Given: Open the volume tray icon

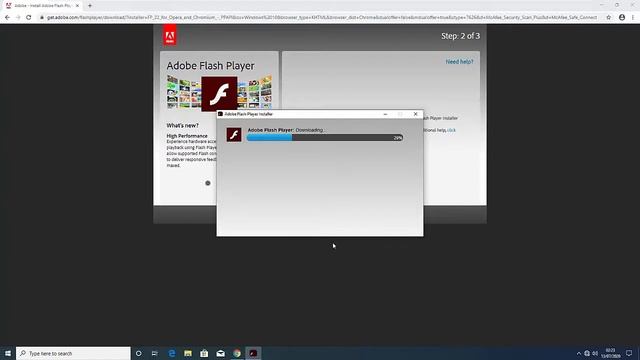Looking at the screenshot, I should click(595, 353).
